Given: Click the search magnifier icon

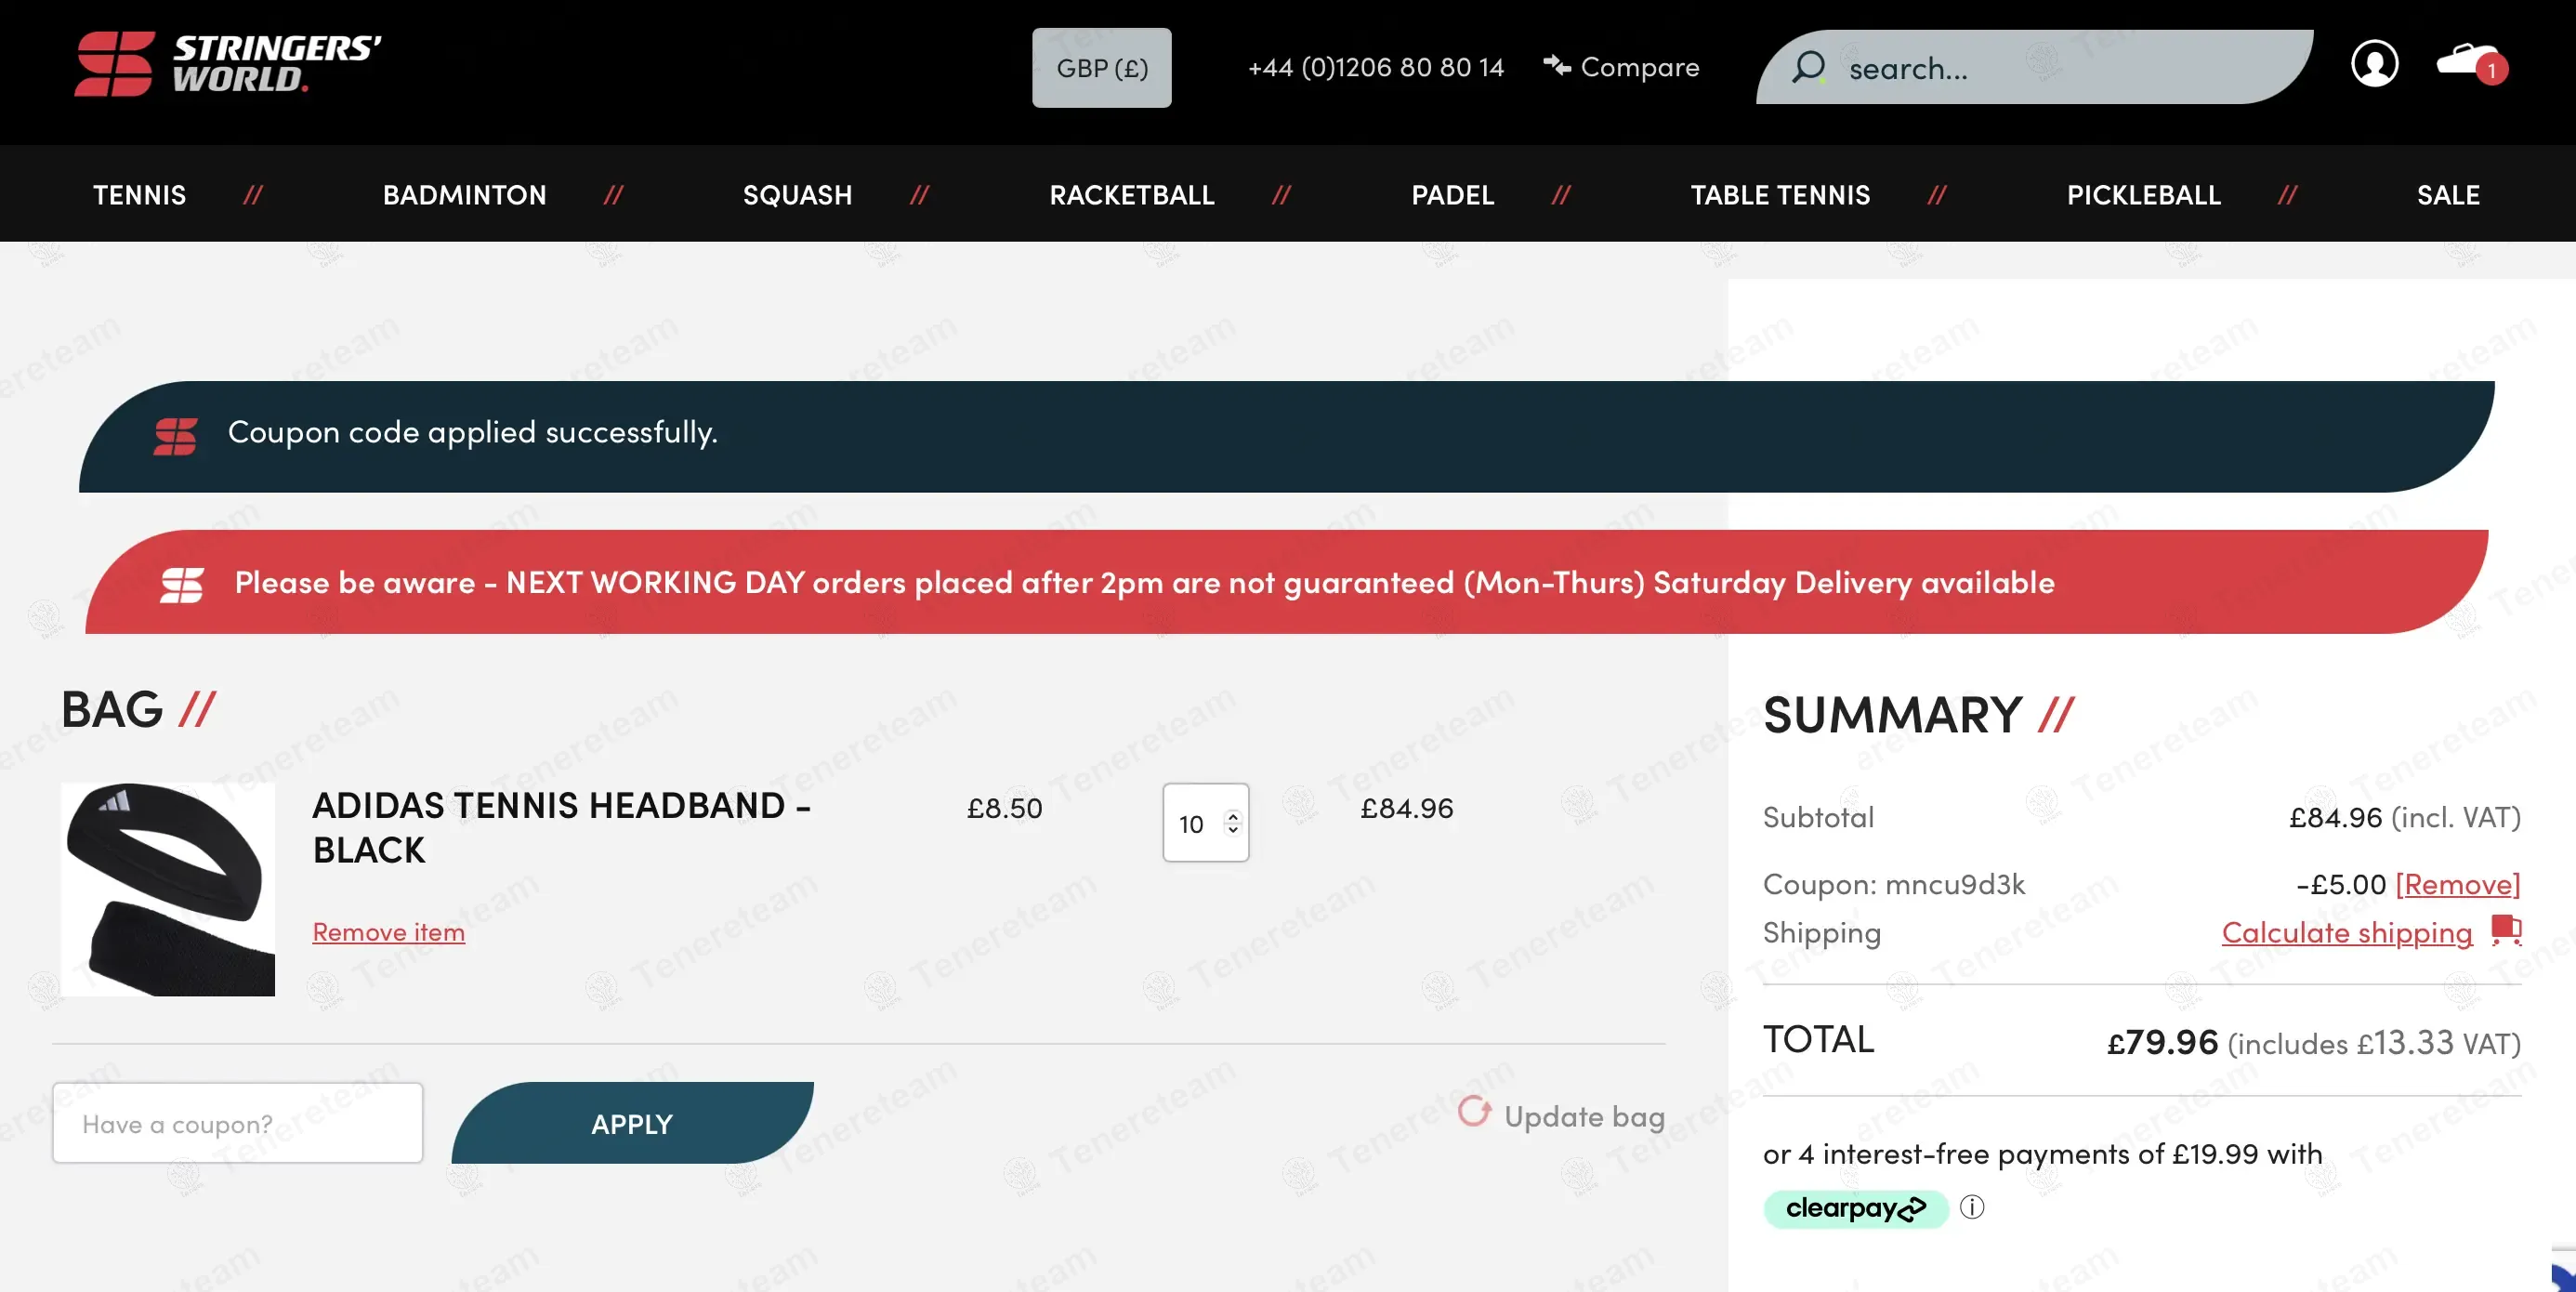Looking at the screenshot, I should (1808, 68).
